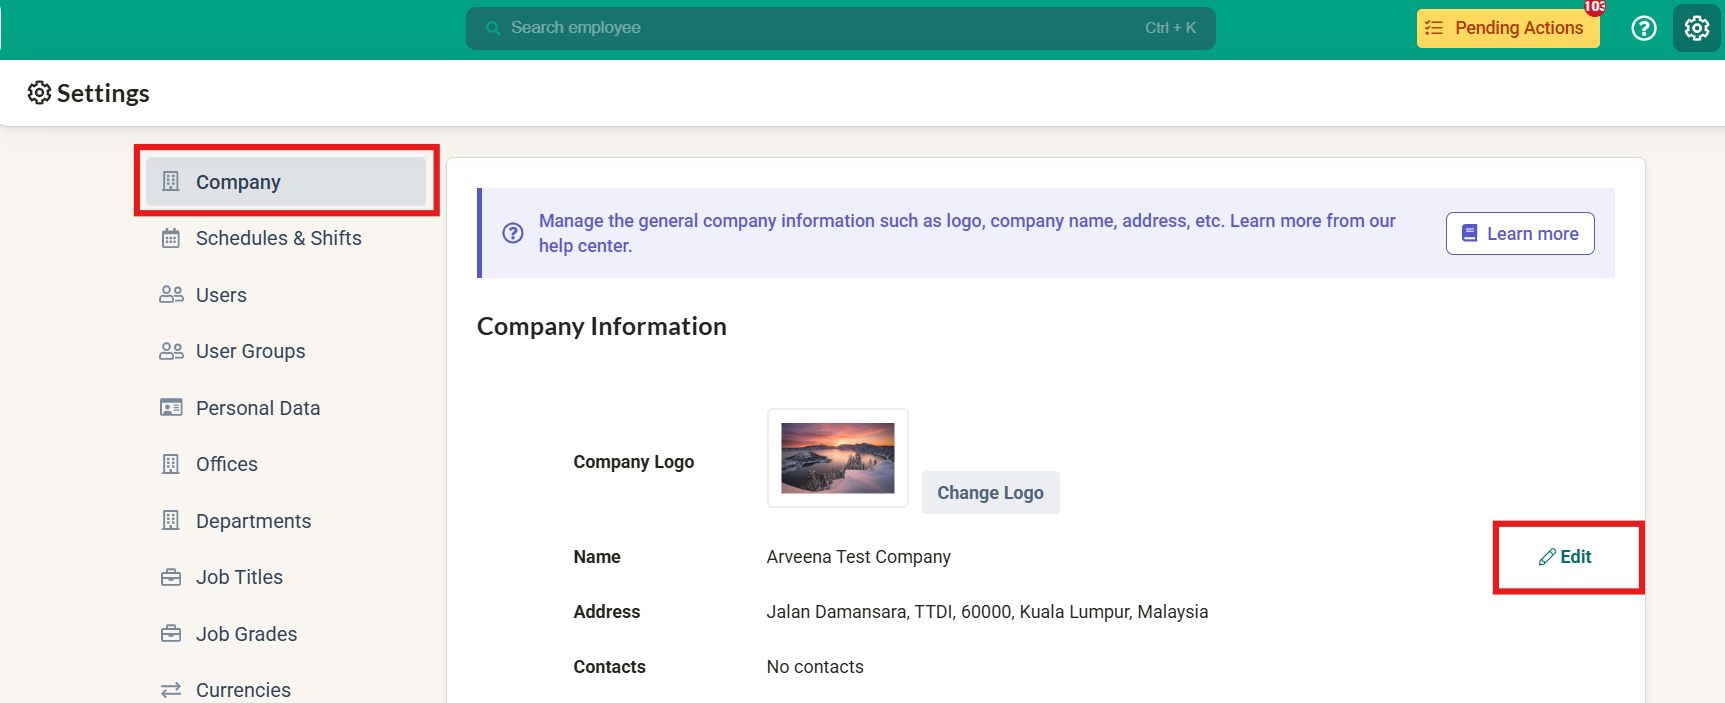Edit the company information
The image size is (1725, 703).
tap(1566, 557)
